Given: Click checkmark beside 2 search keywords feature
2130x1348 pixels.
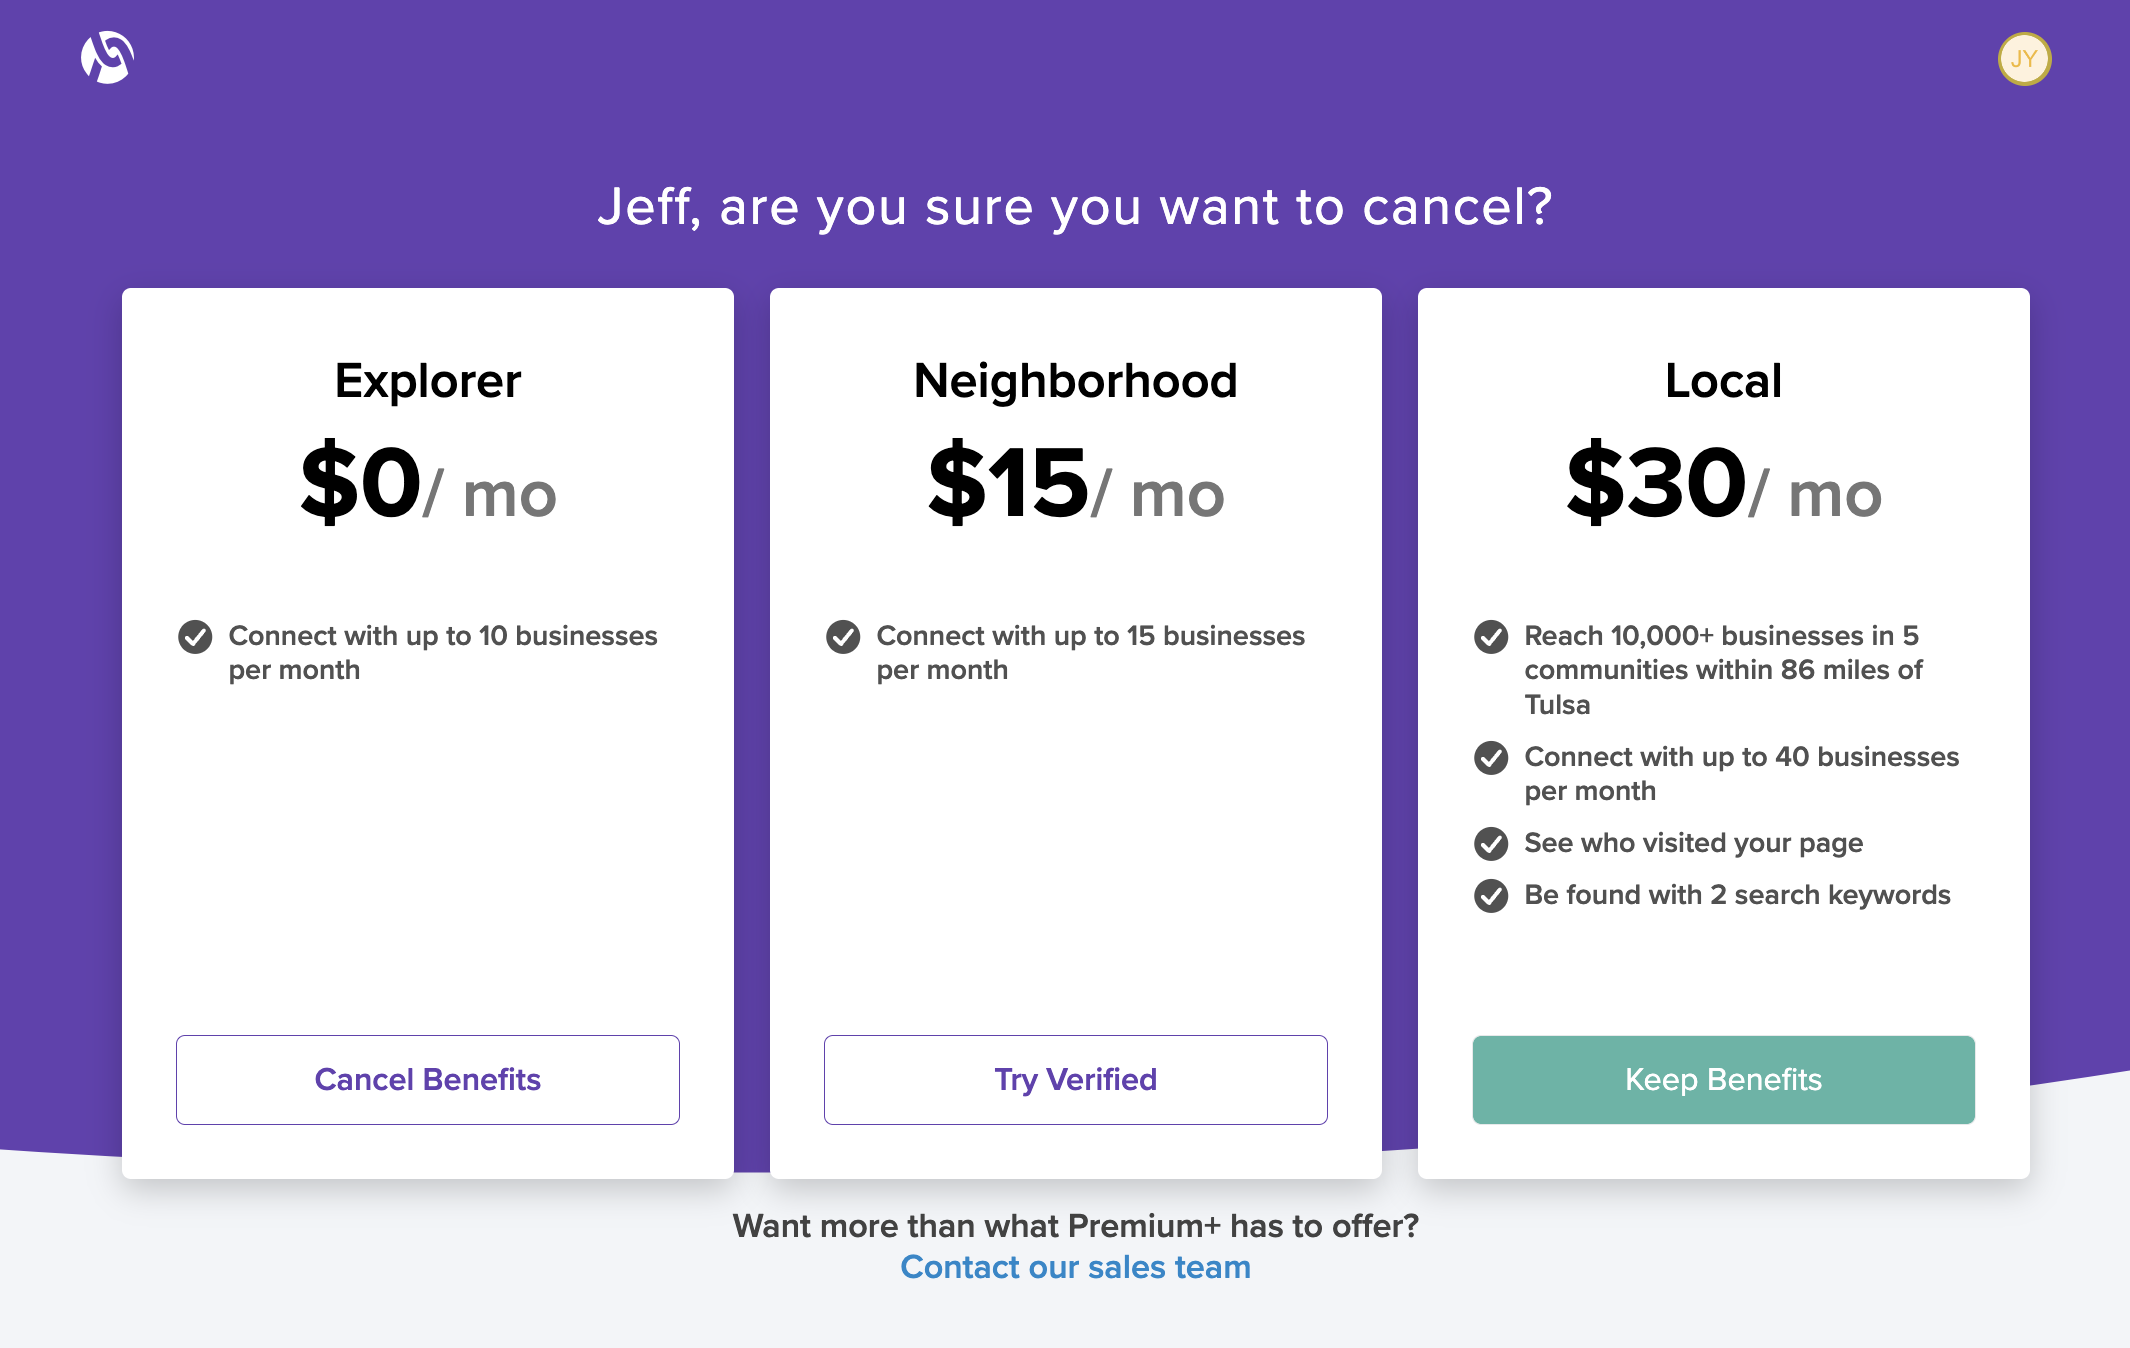Looking at the screenshot, I should coord(1491,895).
